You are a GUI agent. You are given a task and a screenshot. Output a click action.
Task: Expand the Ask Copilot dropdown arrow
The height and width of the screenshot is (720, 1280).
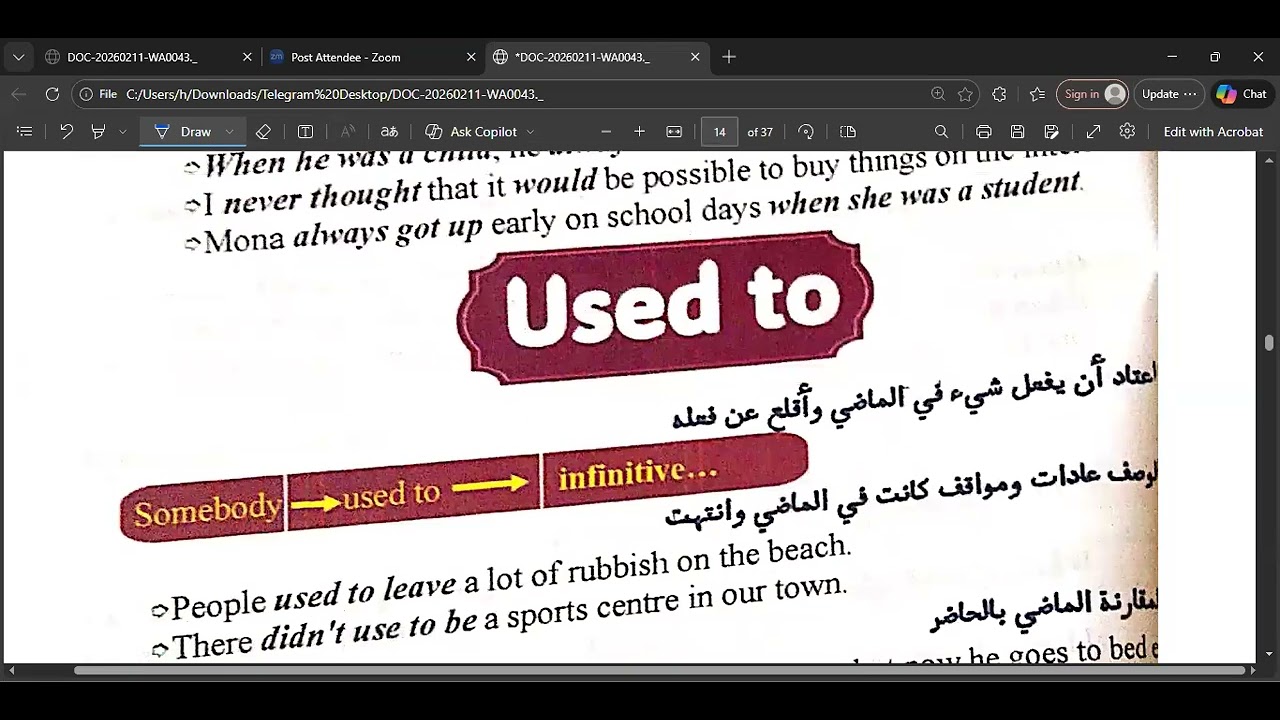coord(530,131)
